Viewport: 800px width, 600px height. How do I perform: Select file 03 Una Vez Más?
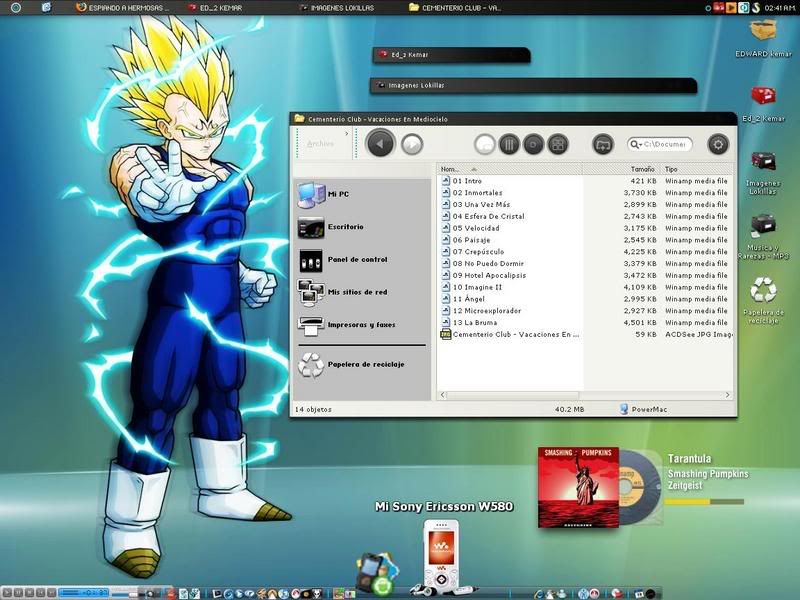click(476, 205)
